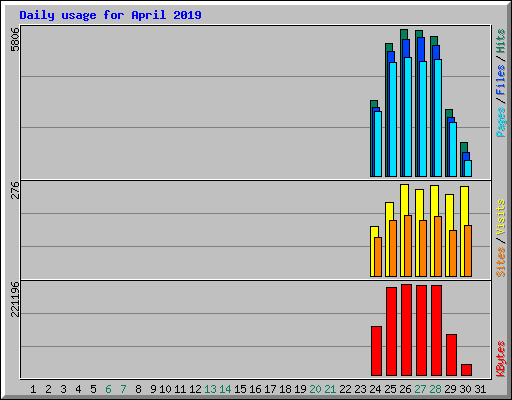
Task: Click the 'Files' legend label
Action: [x=500, y=80]
